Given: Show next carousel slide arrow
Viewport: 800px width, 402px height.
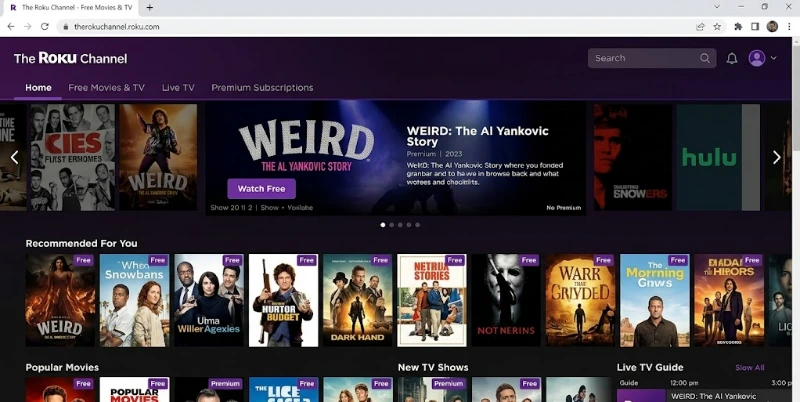Looking at the screenshot, I should (777, 157).
